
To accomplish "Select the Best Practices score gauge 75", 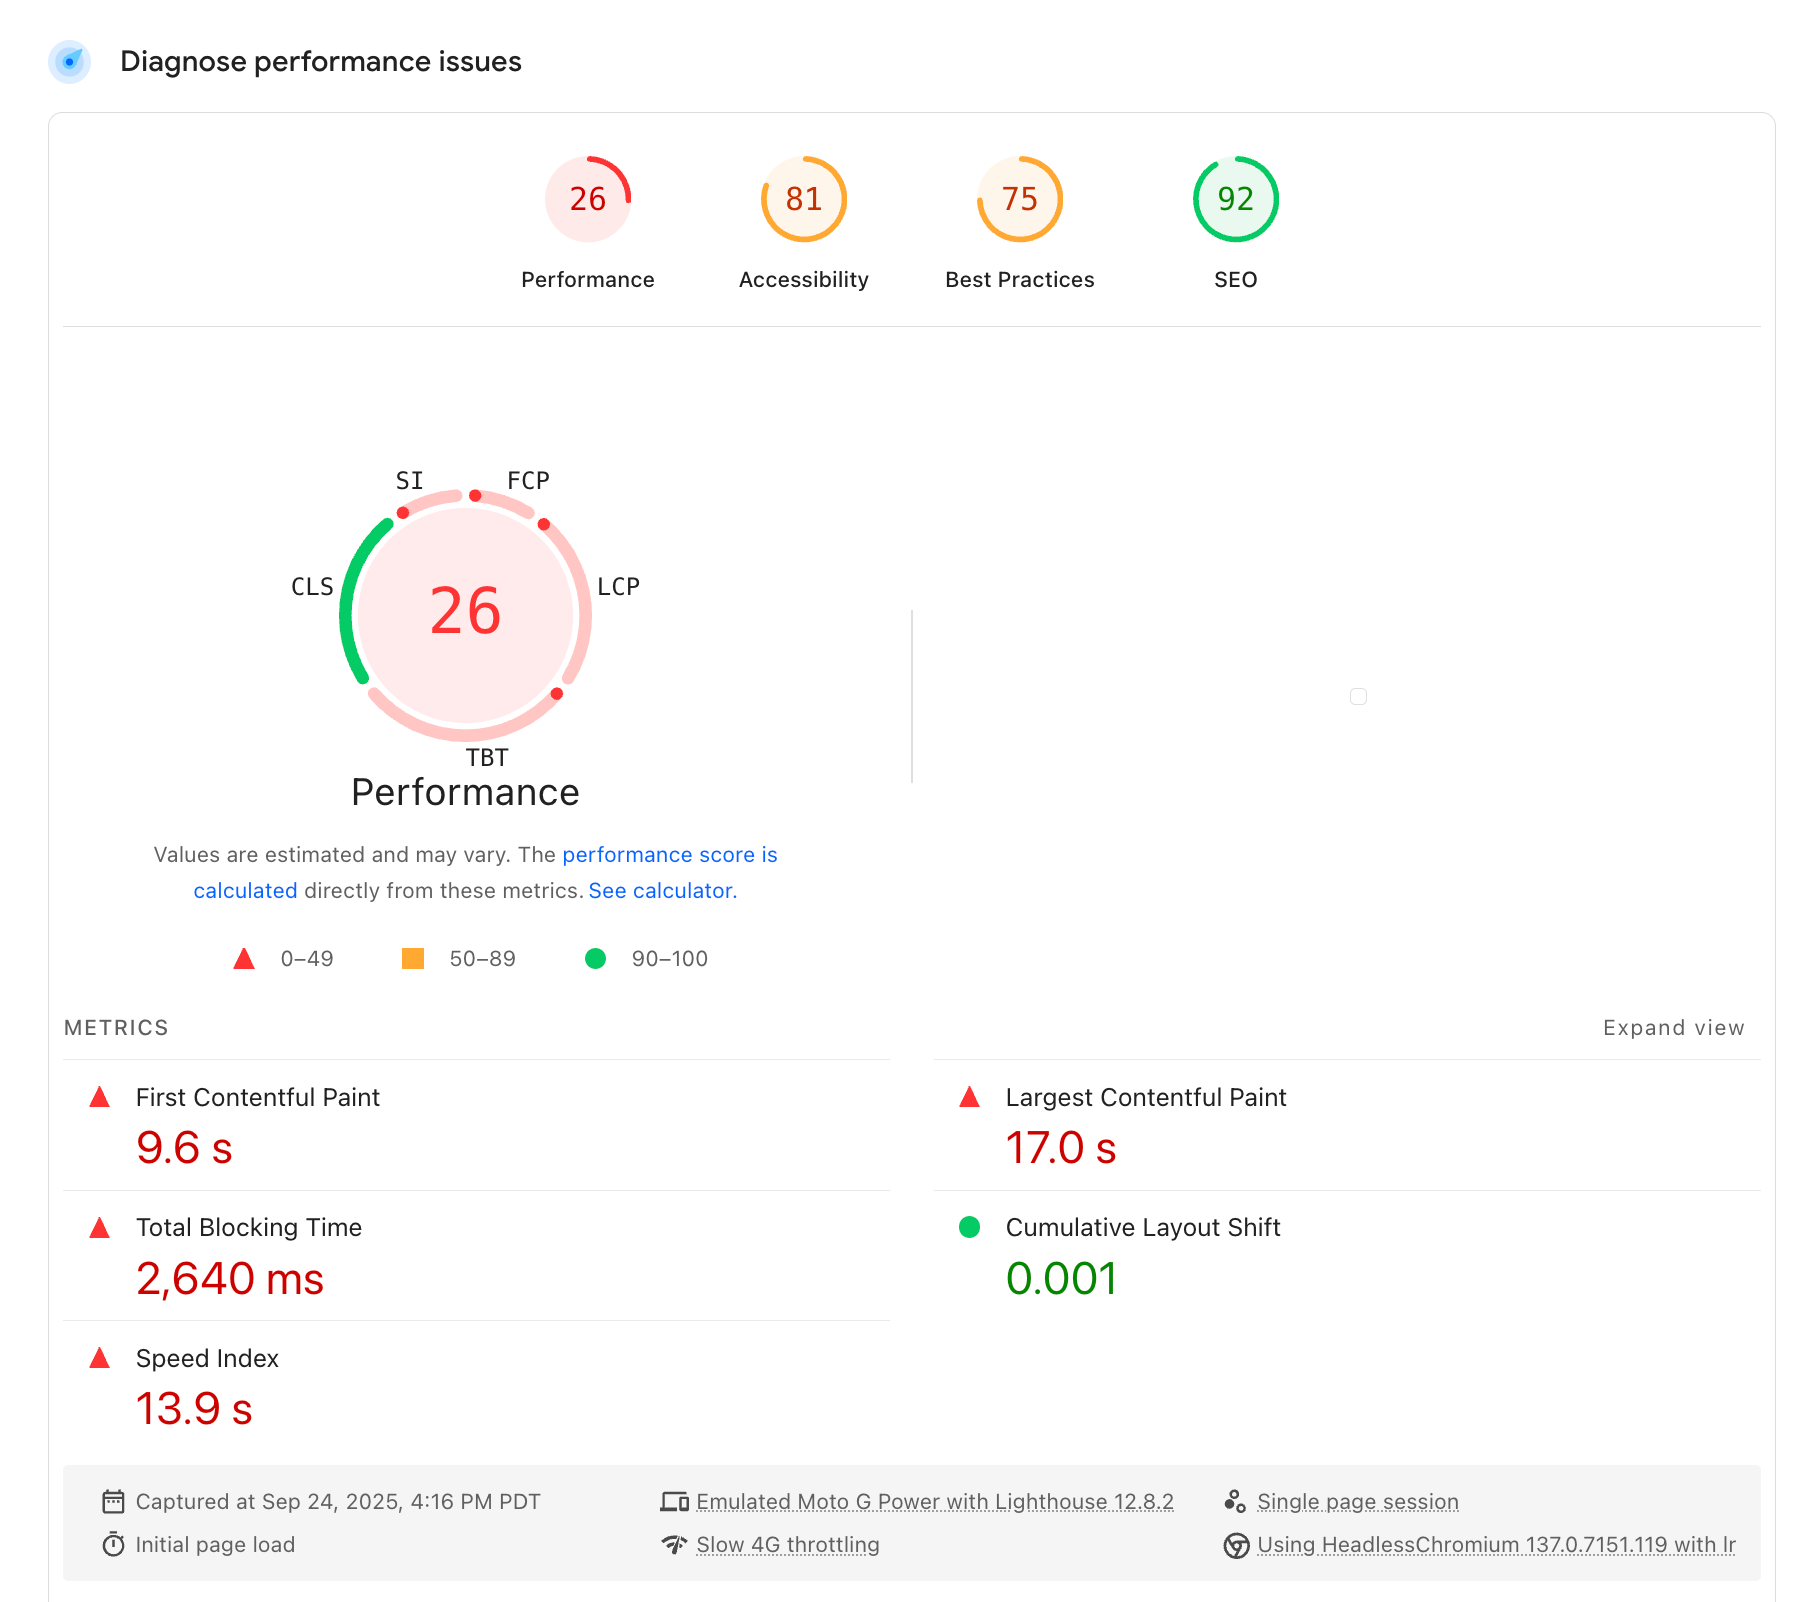I will (x=1019, y=199).
